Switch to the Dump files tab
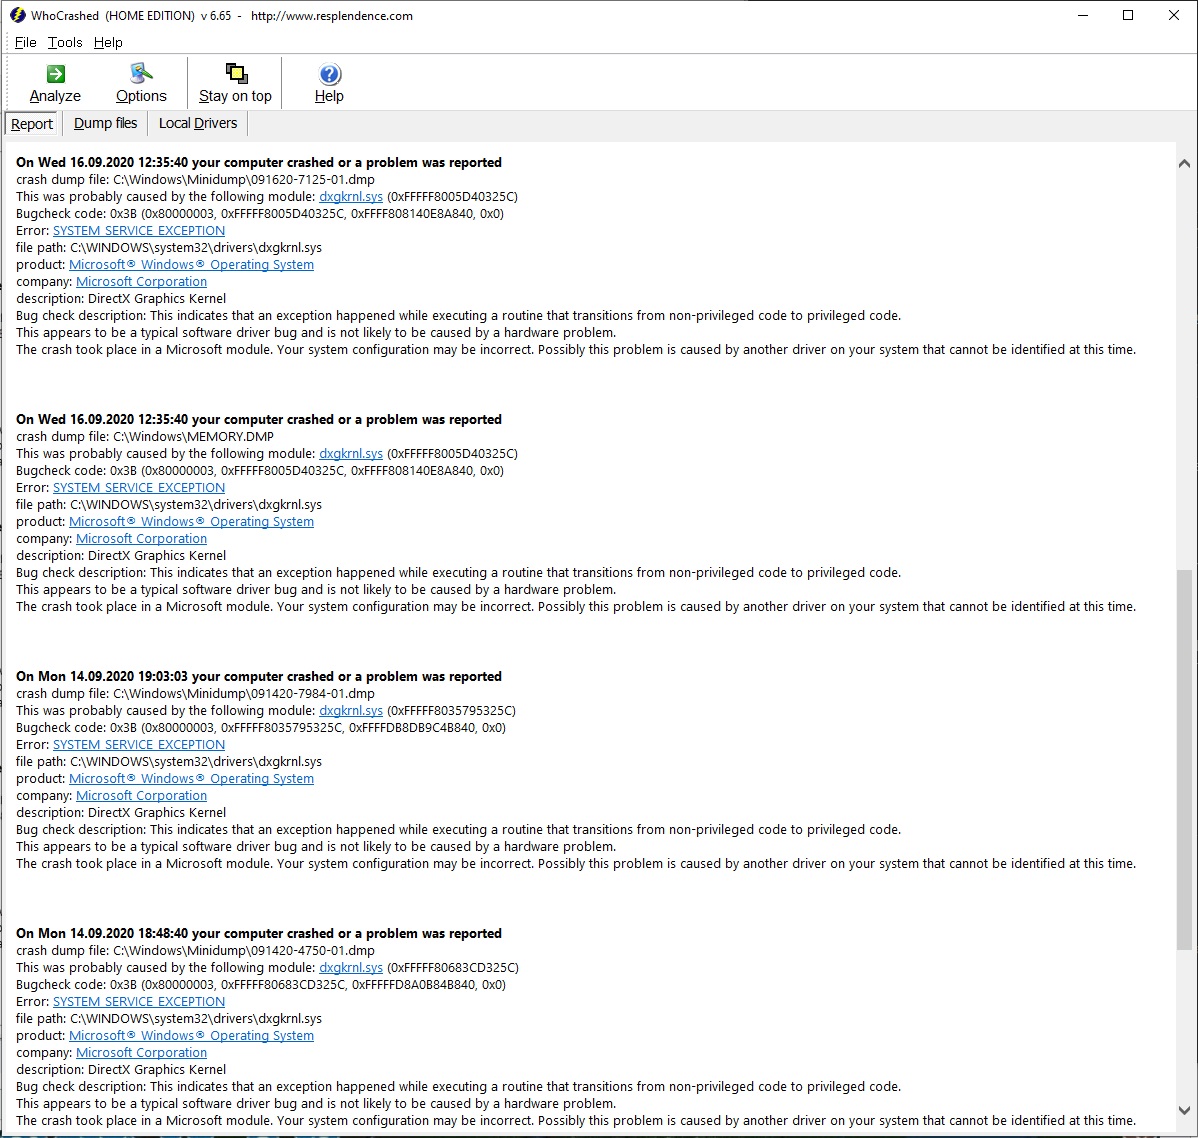 105,123
